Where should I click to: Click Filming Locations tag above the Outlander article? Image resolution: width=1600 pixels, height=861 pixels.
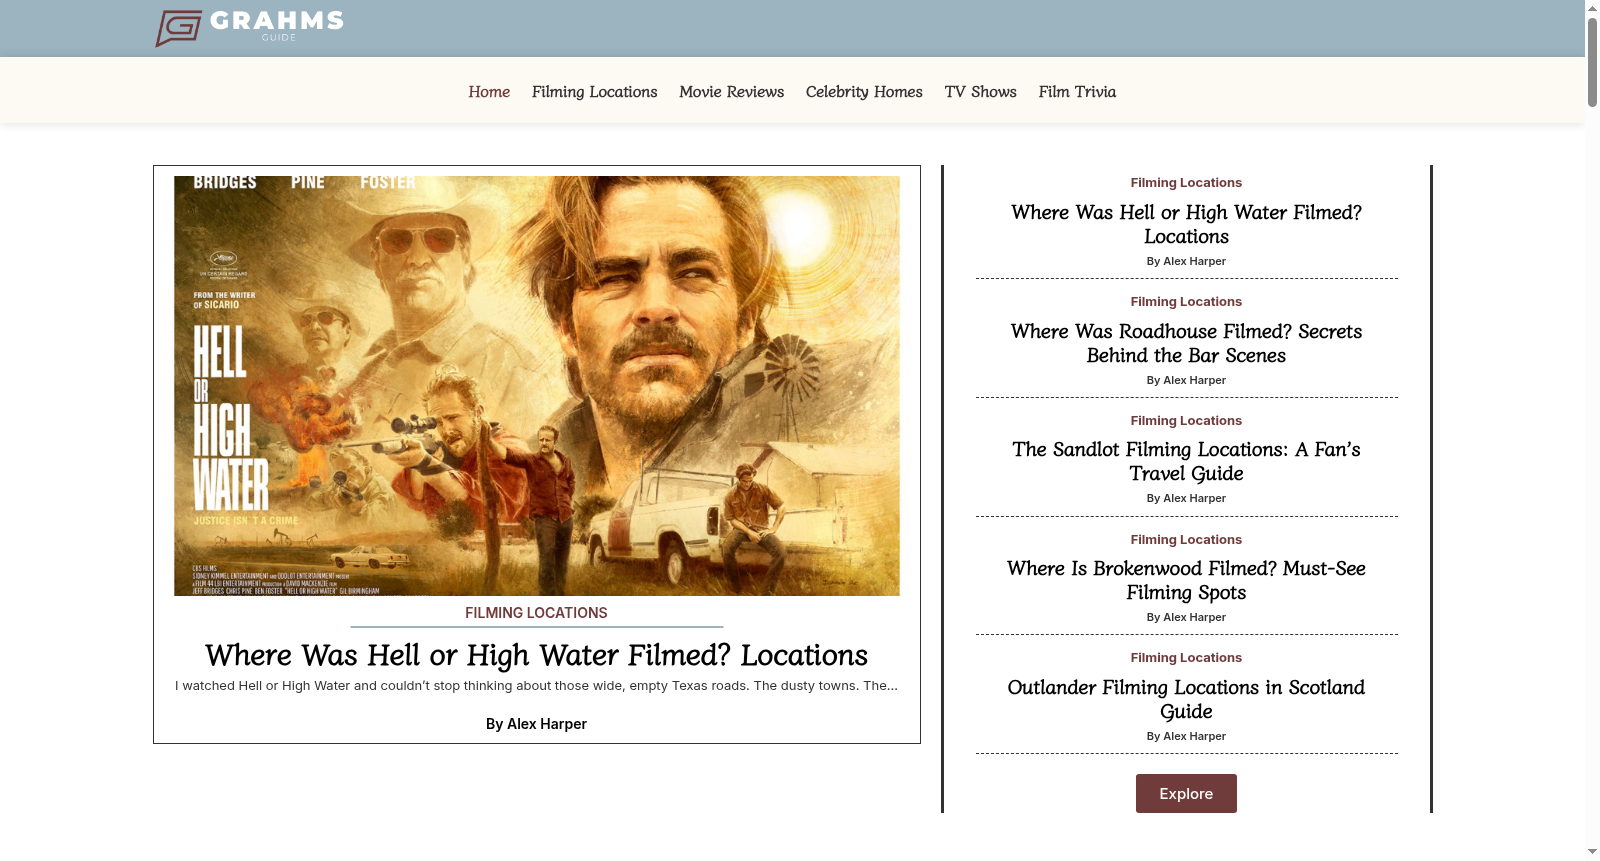coord(1186,658)
